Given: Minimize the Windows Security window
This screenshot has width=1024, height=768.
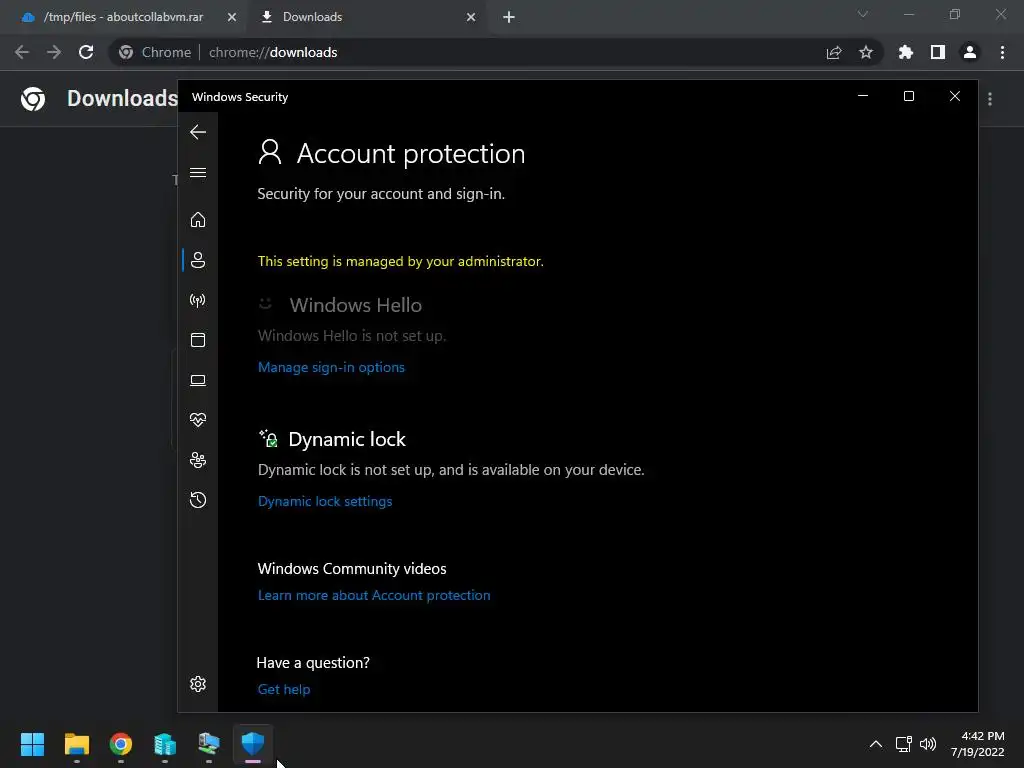Looking at the screenshot, I should [863, 96].
